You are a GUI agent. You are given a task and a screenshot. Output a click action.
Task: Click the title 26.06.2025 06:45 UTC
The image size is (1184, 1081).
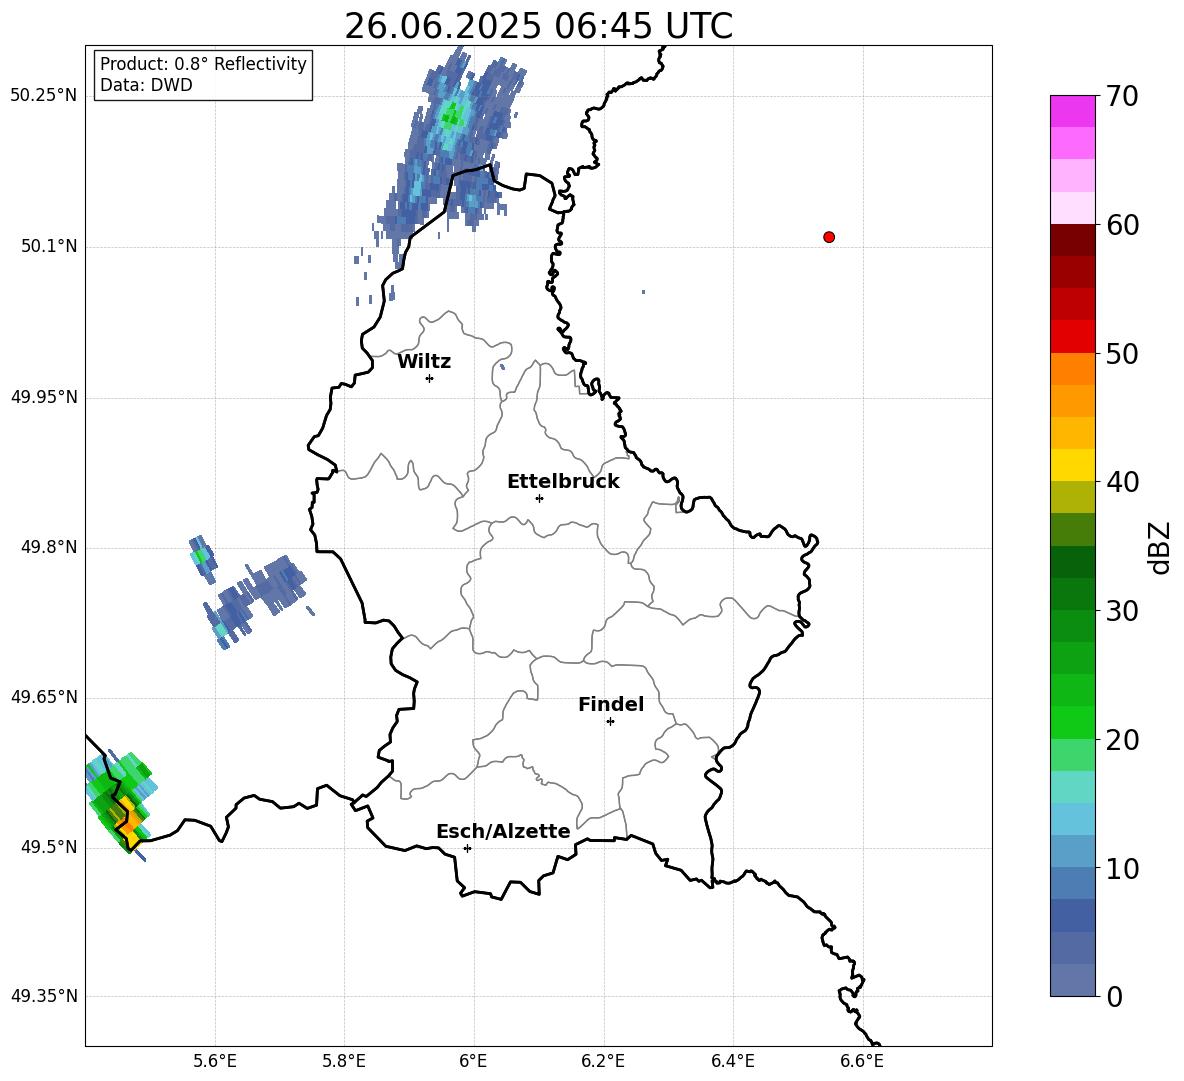538,26
